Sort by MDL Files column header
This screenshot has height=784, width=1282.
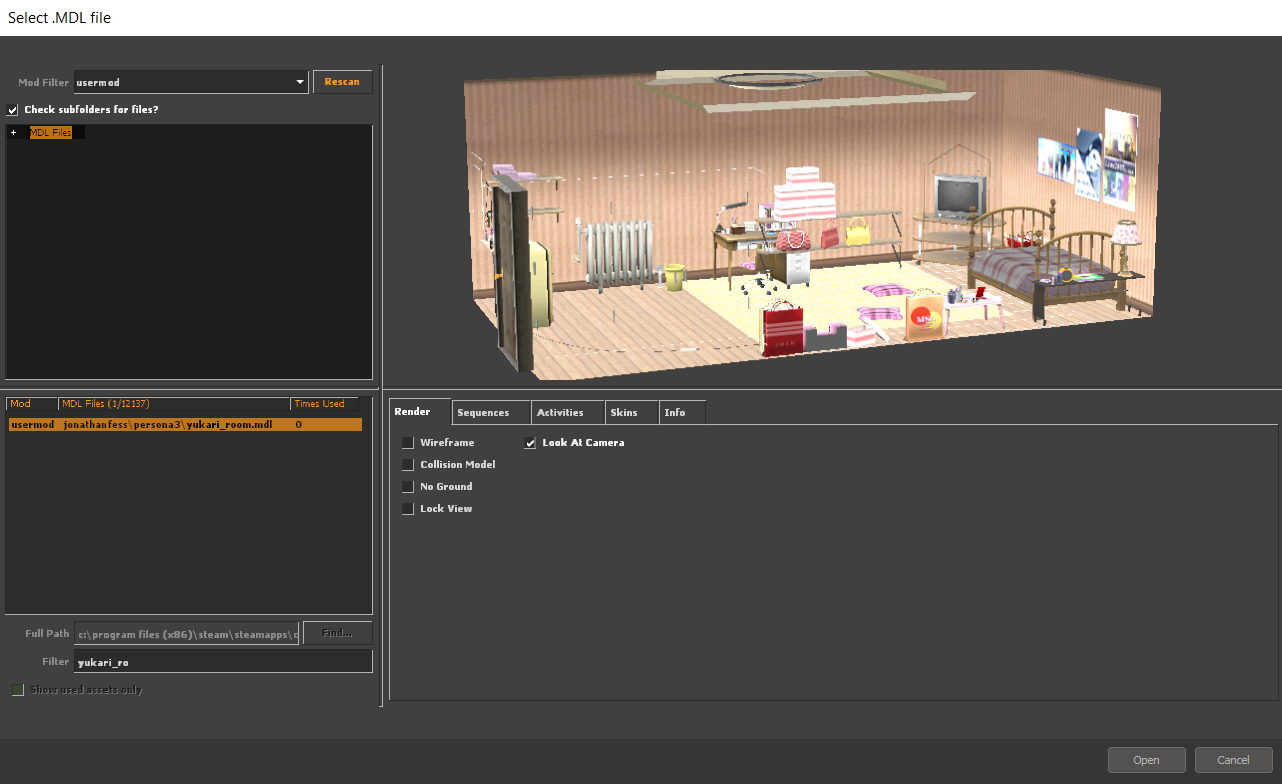(x=174, y=404)
